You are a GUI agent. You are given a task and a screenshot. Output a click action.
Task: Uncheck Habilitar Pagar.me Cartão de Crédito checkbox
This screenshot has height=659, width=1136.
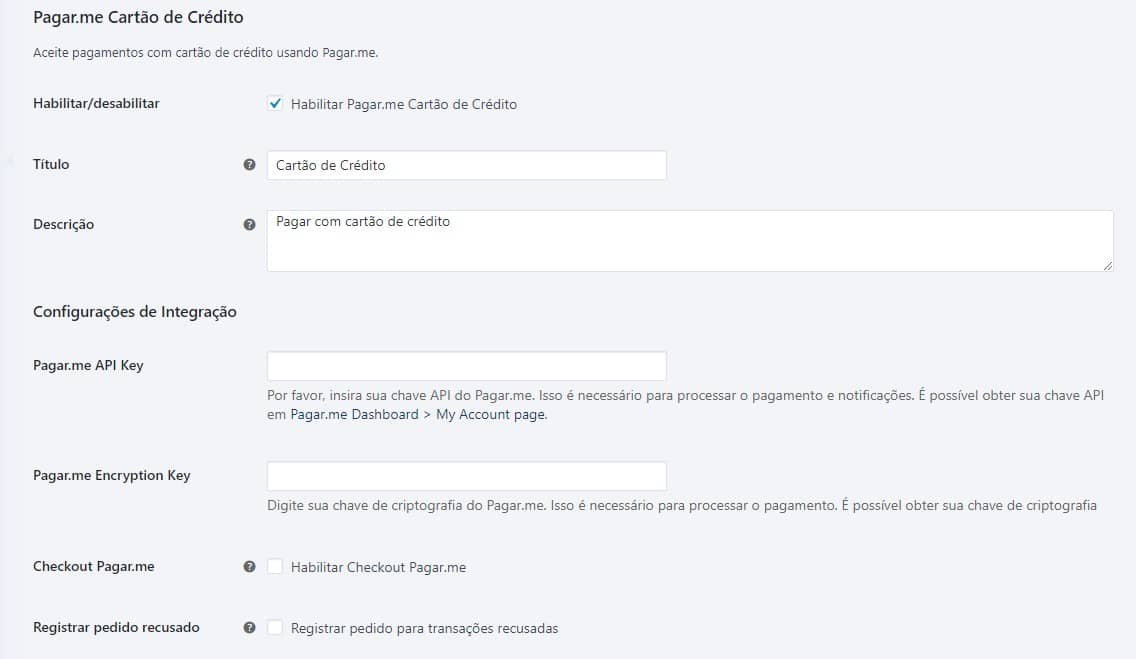[275, 104]
